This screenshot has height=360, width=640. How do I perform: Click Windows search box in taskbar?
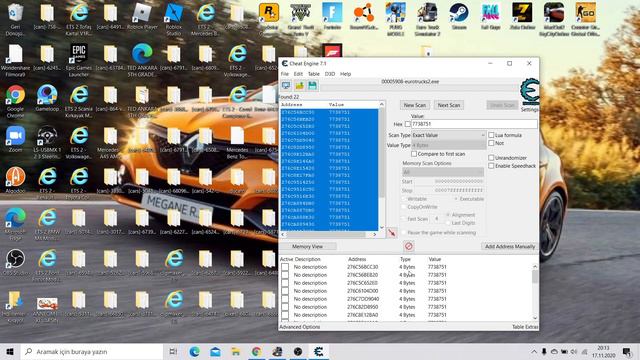92,351
